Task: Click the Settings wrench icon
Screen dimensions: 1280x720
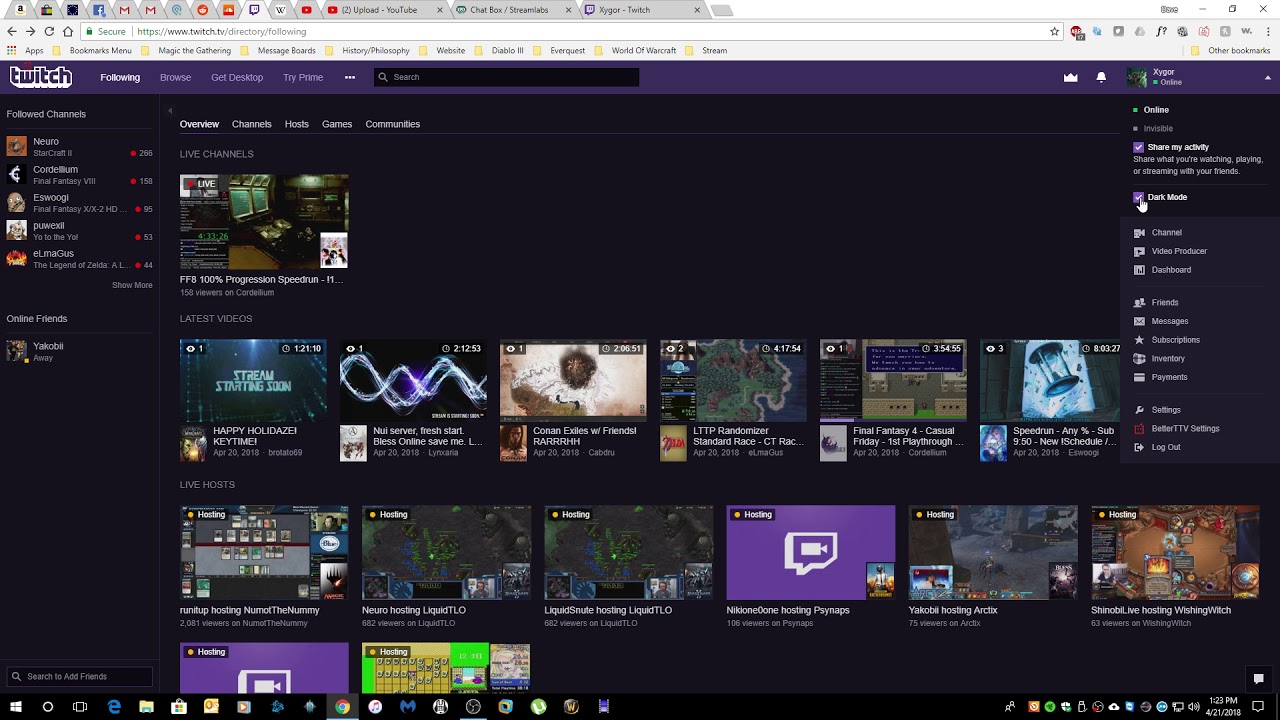Action: 1139,410
